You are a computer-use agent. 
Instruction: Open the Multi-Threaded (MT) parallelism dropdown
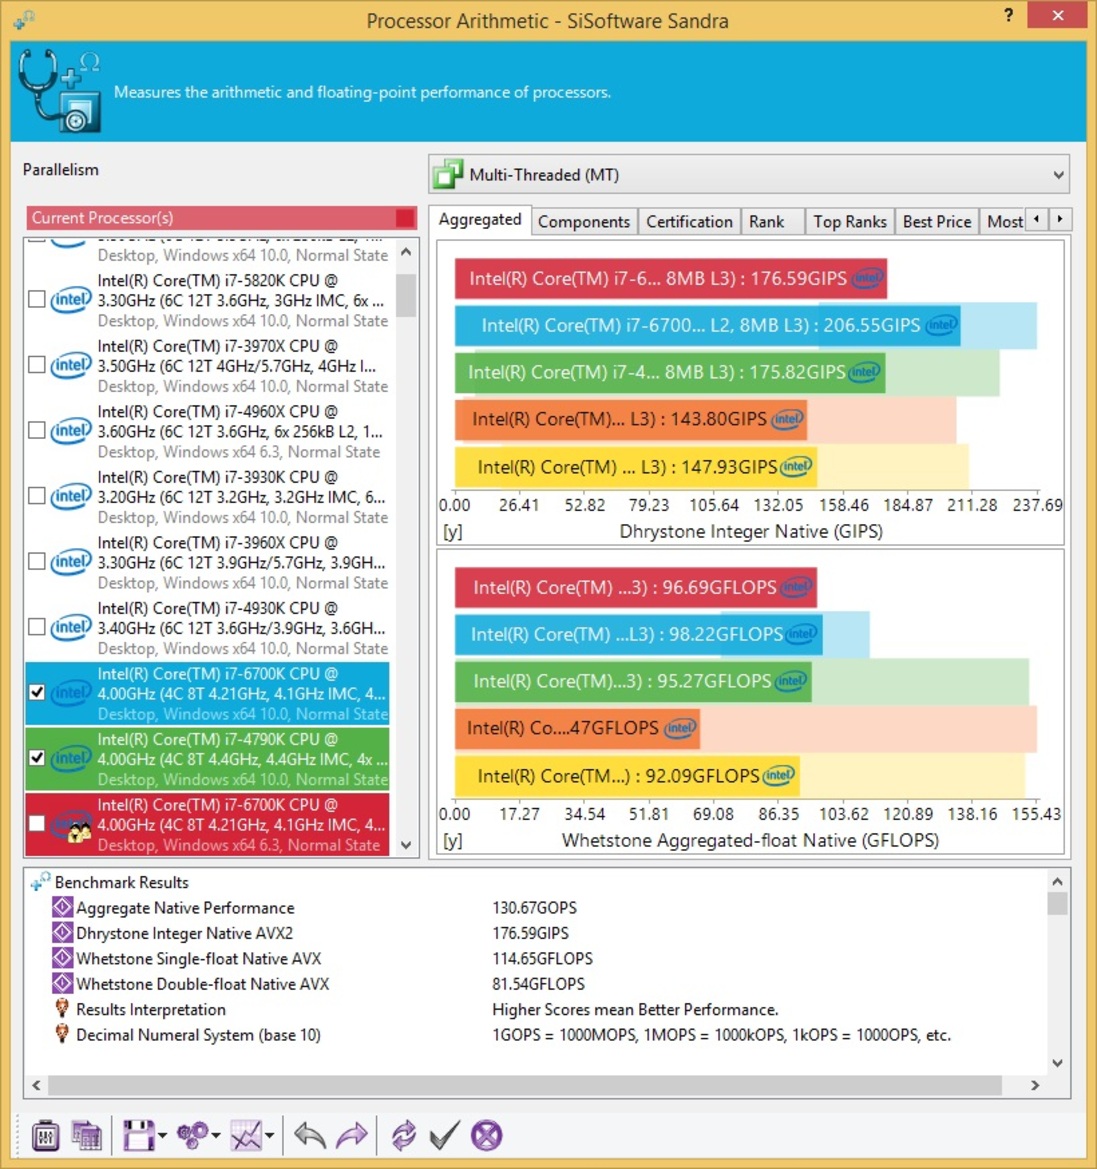(749, 174)
